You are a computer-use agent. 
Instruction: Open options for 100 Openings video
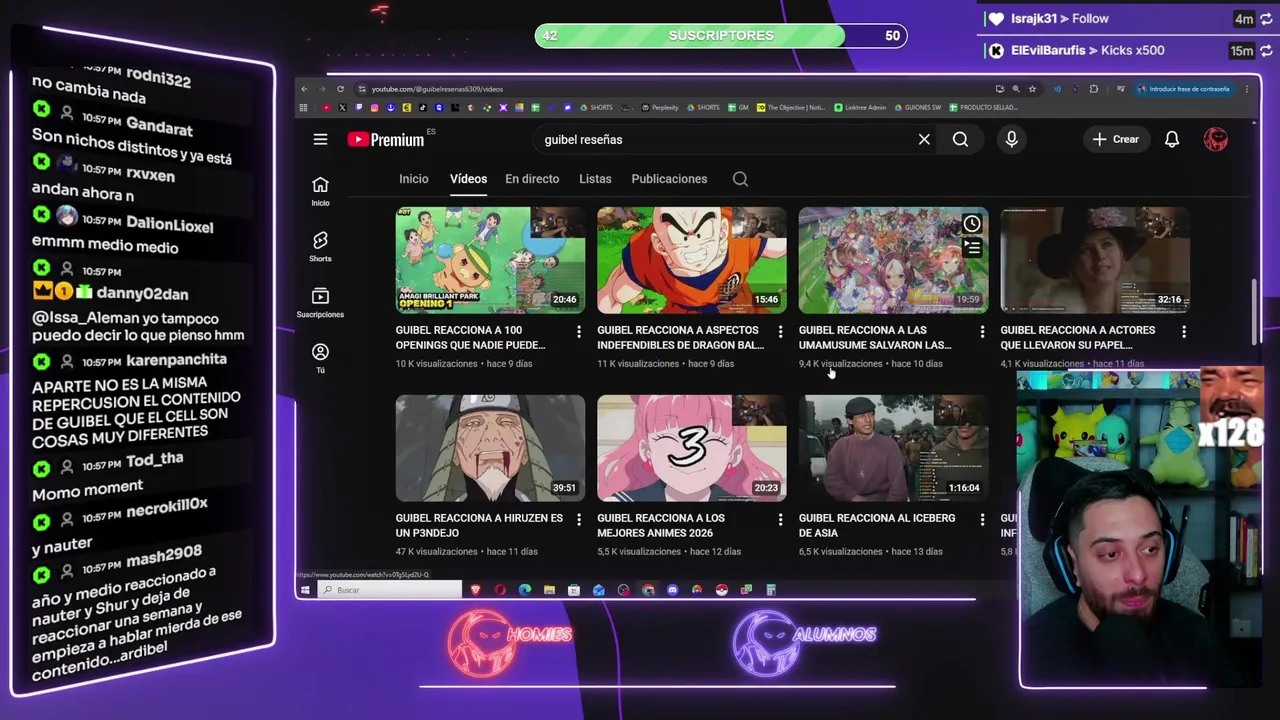[578, 331]
